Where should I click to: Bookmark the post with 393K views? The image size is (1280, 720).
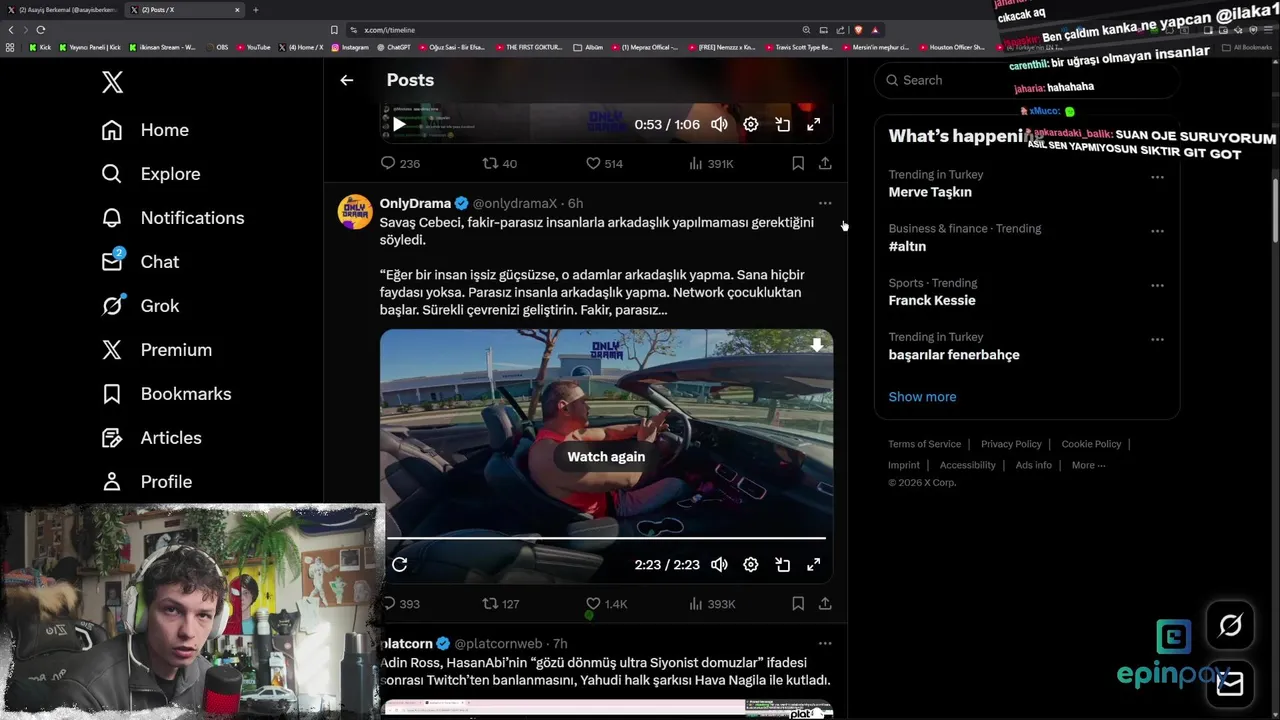pos(798,604)
